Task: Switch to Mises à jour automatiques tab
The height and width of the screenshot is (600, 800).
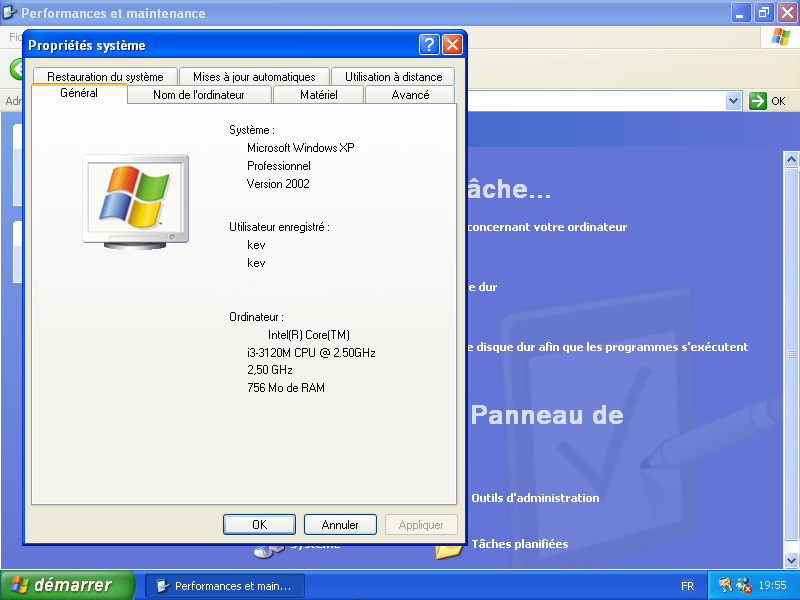Action: coord(254,77)
